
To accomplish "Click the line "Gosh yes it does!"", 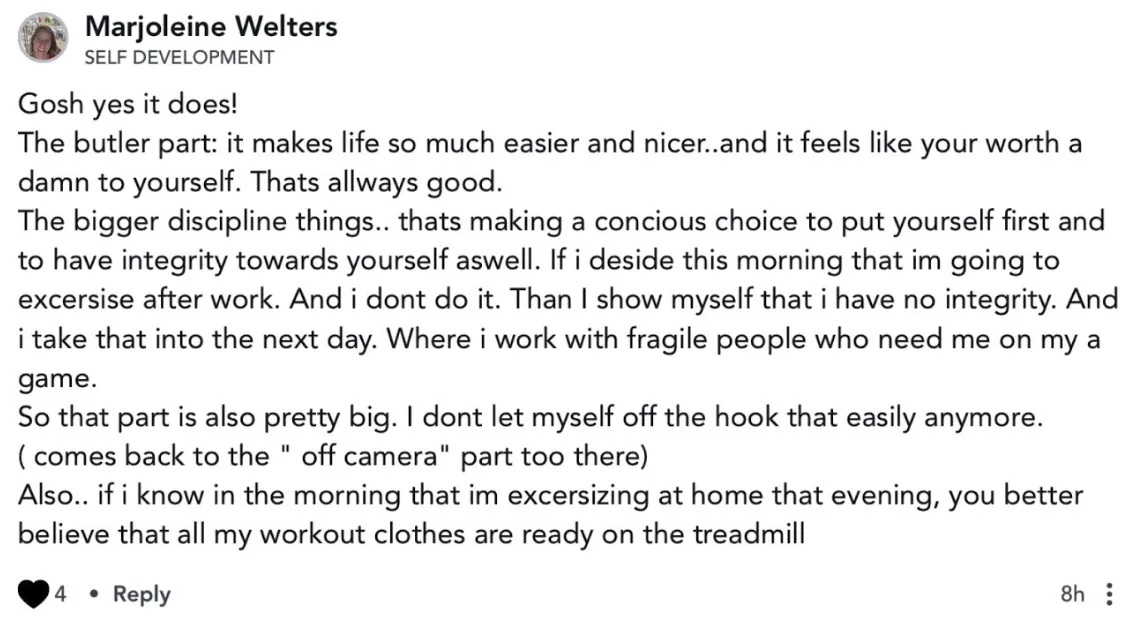I will [127, 104].
